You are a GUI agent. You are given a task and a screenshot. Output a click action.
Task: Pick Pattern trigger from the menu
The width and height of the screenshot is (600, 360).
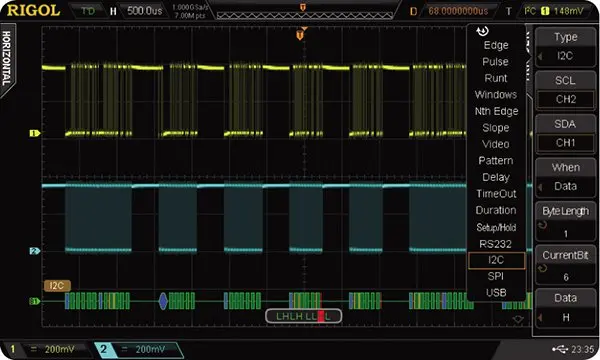(496, 161)
